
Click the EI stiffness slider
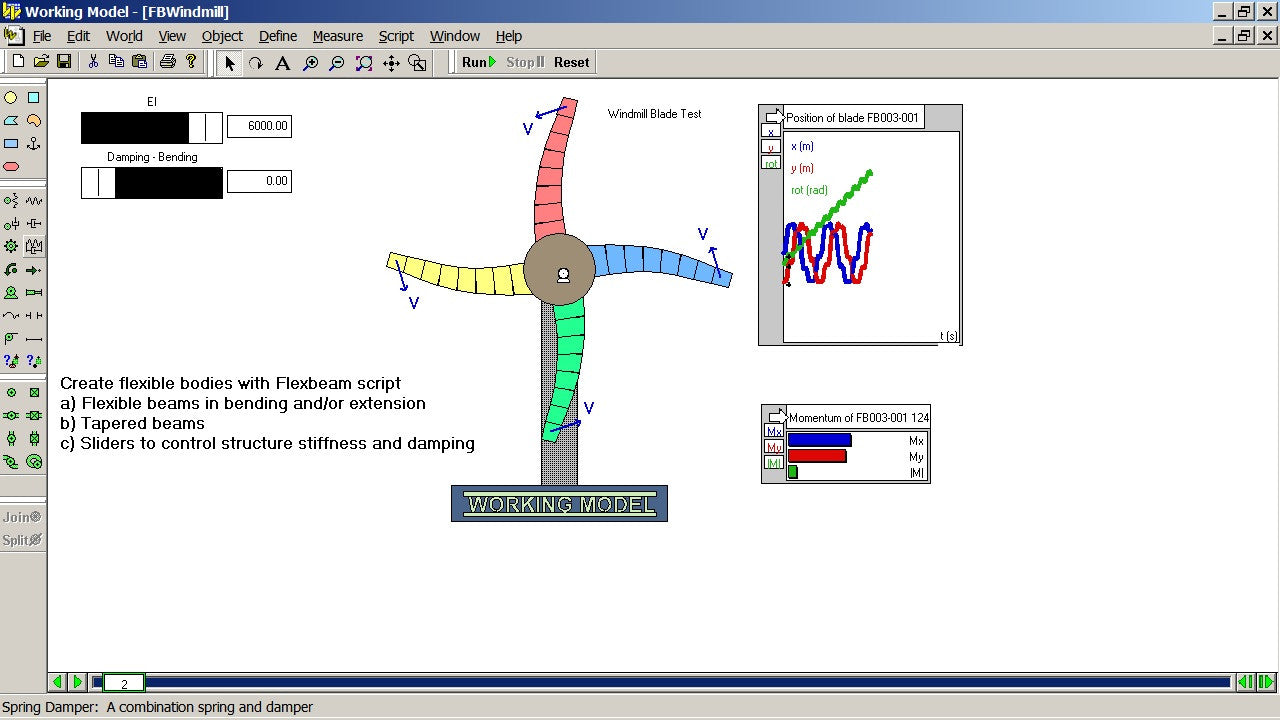point(152,128)
